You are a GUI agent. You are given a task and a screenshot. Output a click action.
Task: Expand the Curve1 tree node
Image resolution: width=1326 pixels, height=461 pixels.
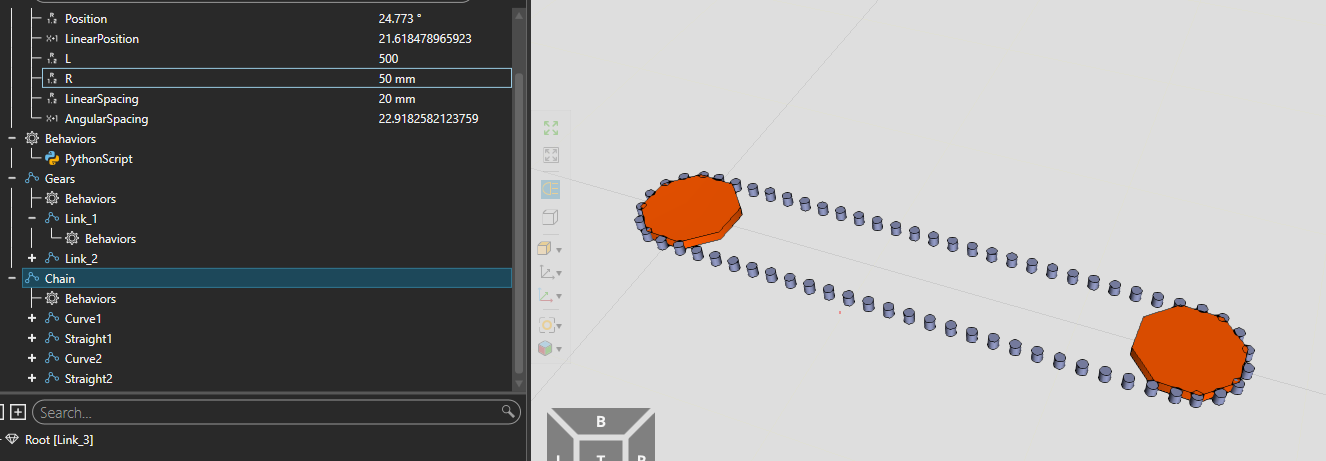pyautogui.click(x=32, y=319)
